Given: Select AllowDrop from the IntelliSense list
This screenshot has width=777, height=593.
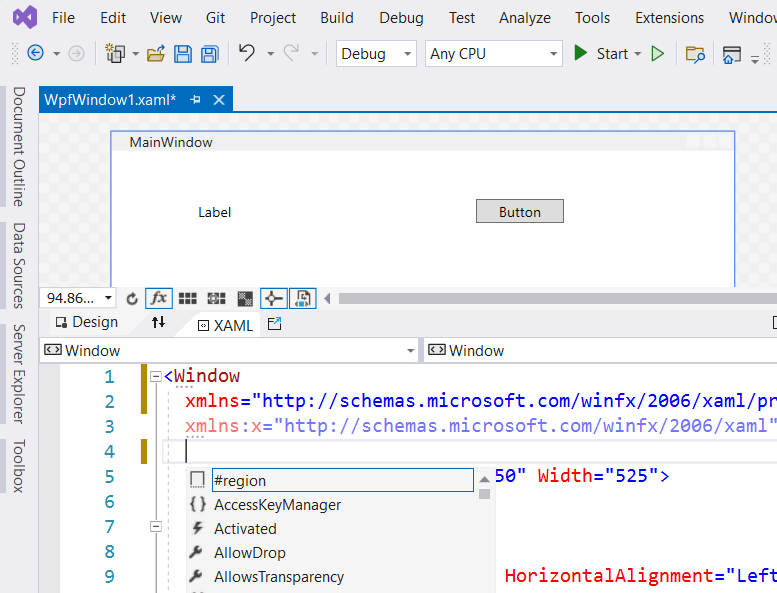Looking at the screenshot, I should point(249,553).
